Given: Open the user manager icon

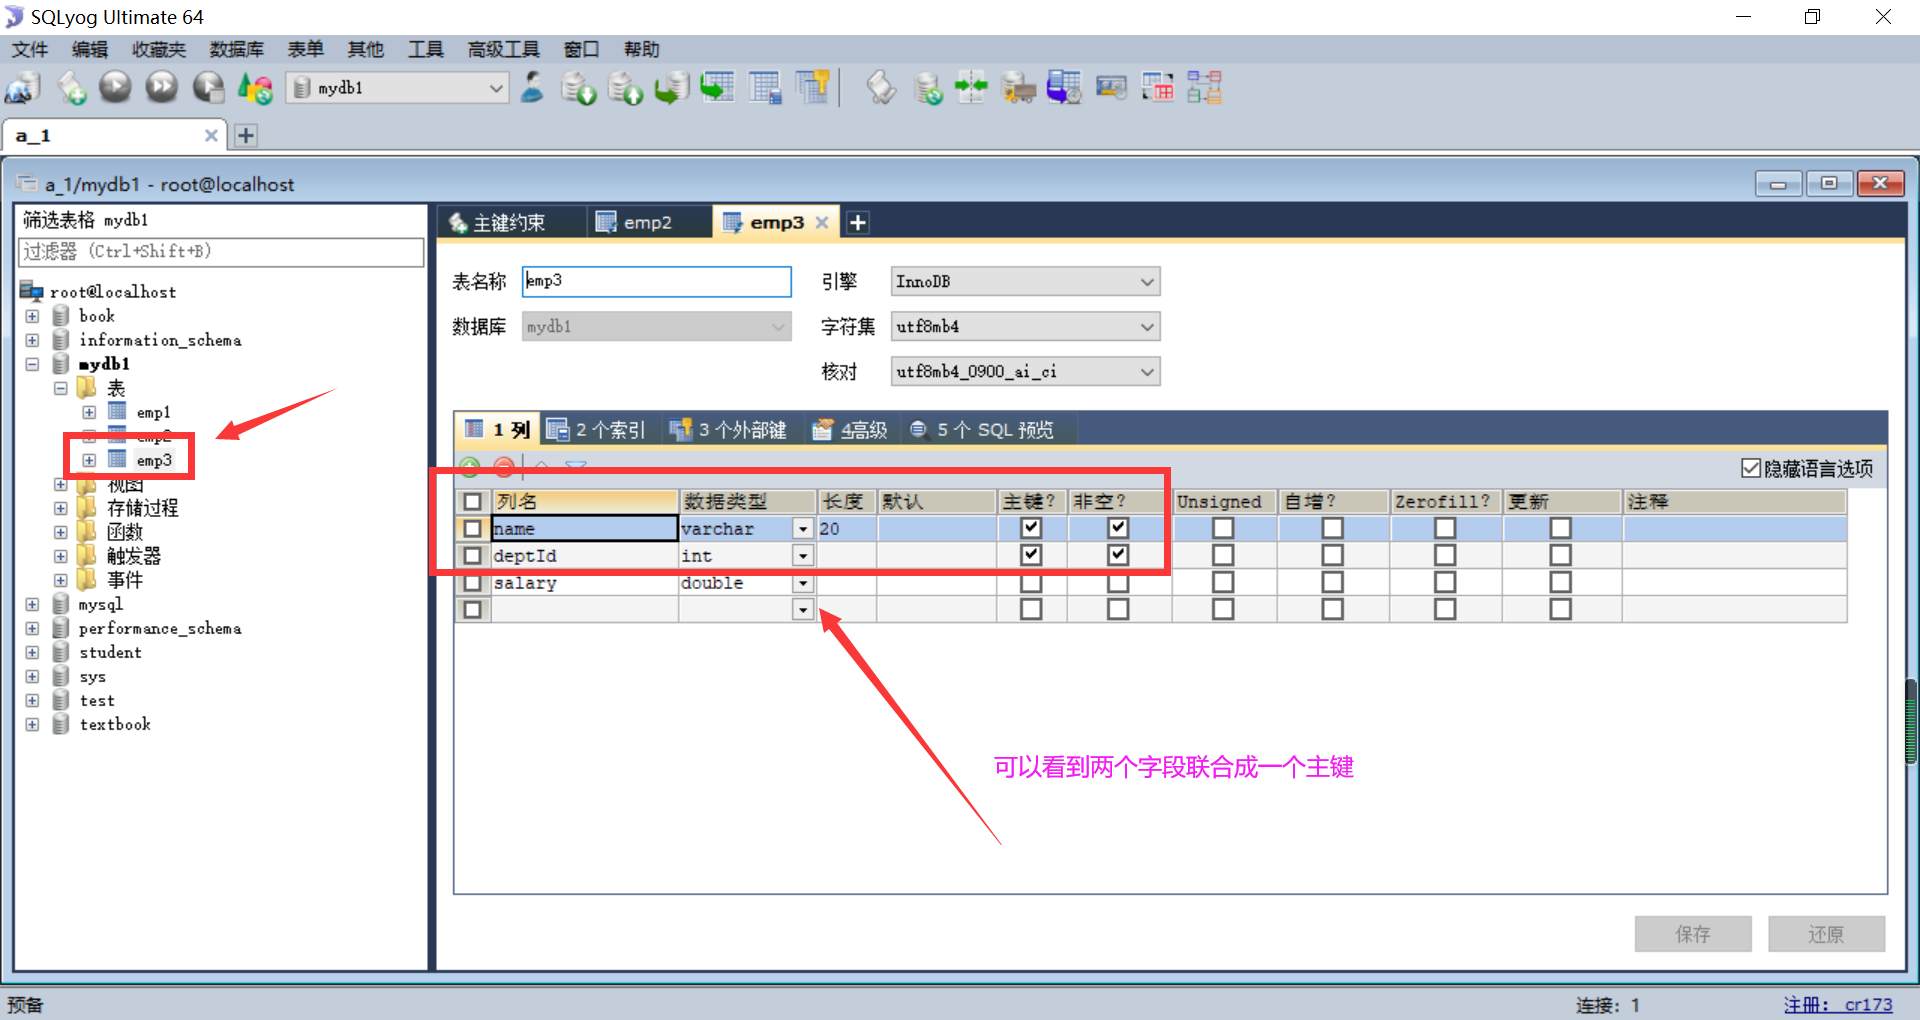Looking at the screenshot, I should click(532, 88).
